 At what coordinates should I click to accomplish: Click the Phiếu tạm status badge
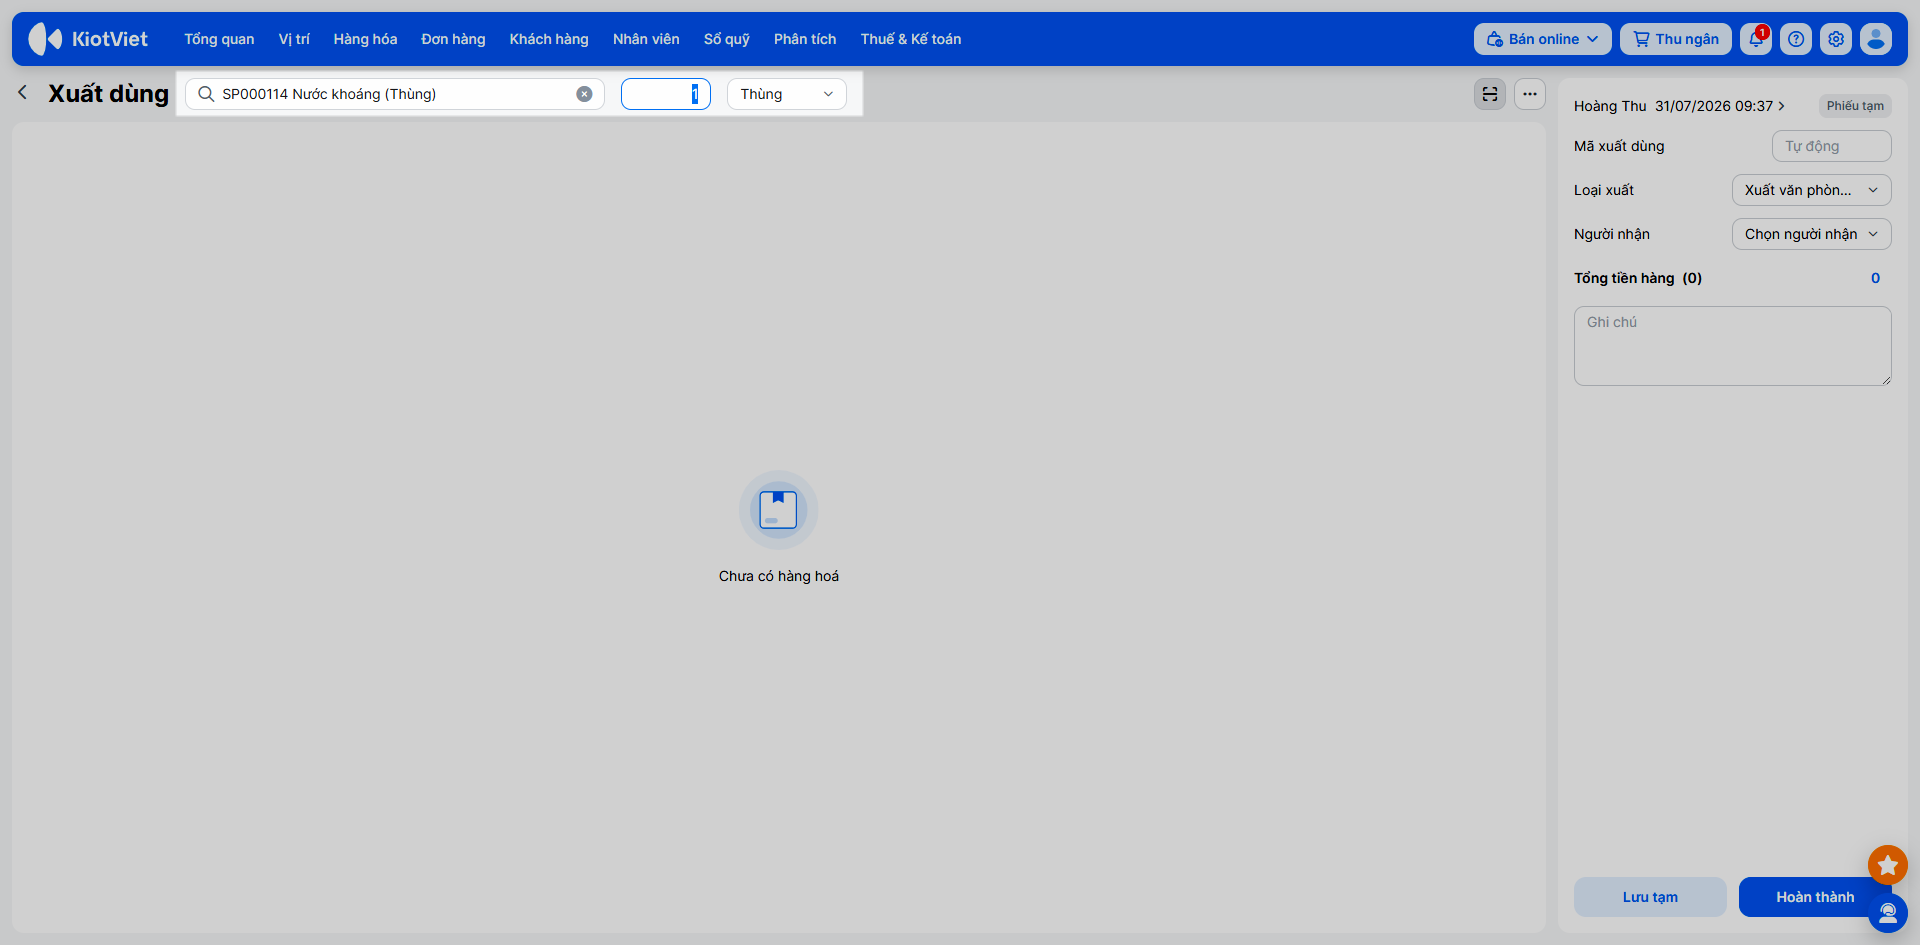(x=1855, y=106)
